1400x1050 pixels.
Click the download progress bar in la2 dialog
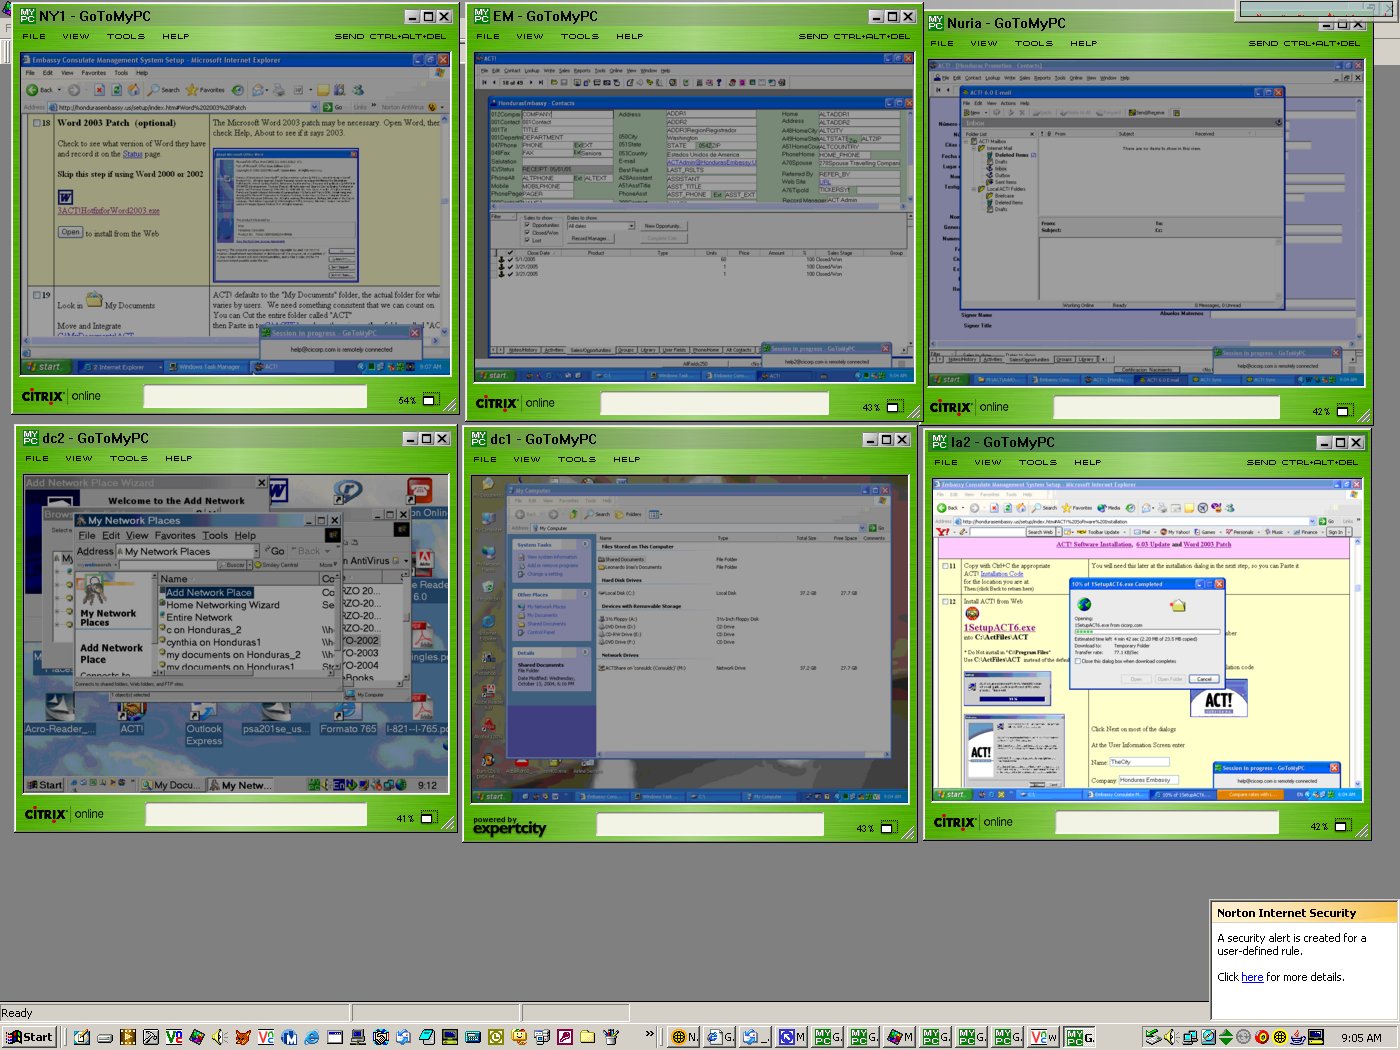1147,631
